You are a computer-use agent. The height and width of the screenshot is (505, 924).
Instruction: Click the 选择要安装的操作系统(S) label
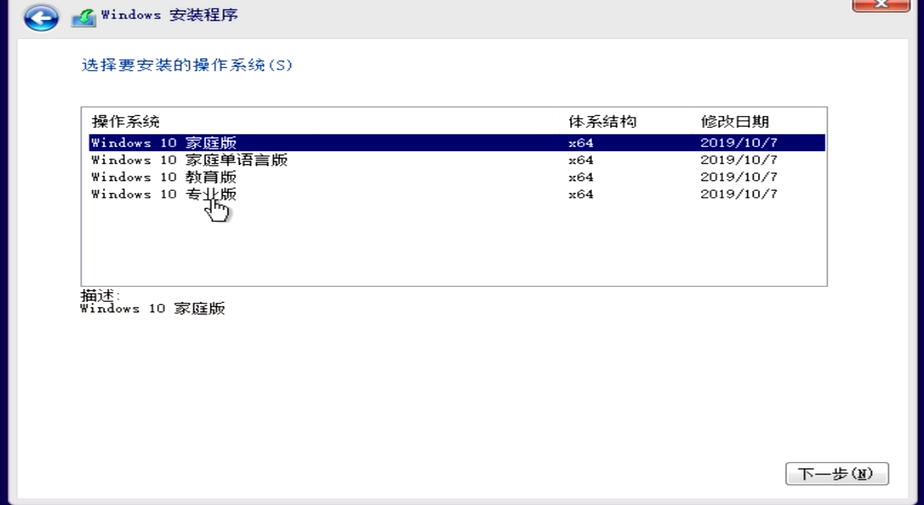click(x=187, y=65)
